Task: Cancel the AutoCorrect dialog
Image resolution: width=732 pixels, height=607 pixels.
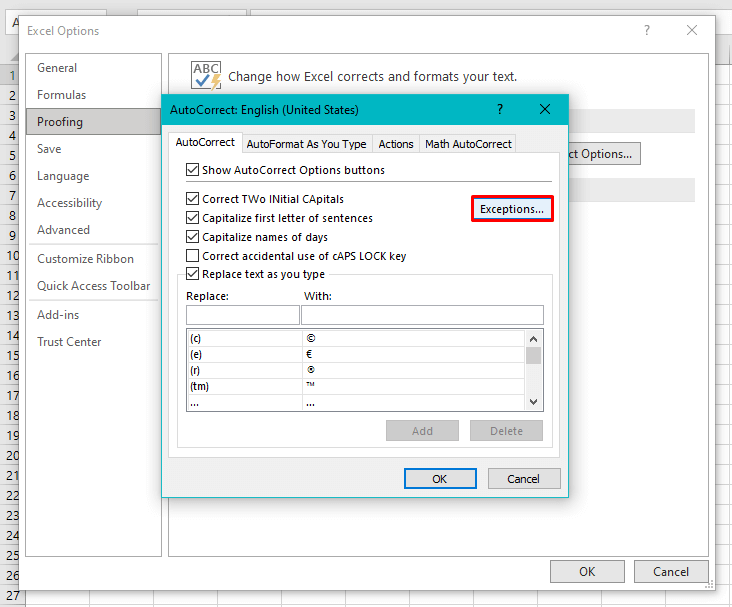Action: 523,479
